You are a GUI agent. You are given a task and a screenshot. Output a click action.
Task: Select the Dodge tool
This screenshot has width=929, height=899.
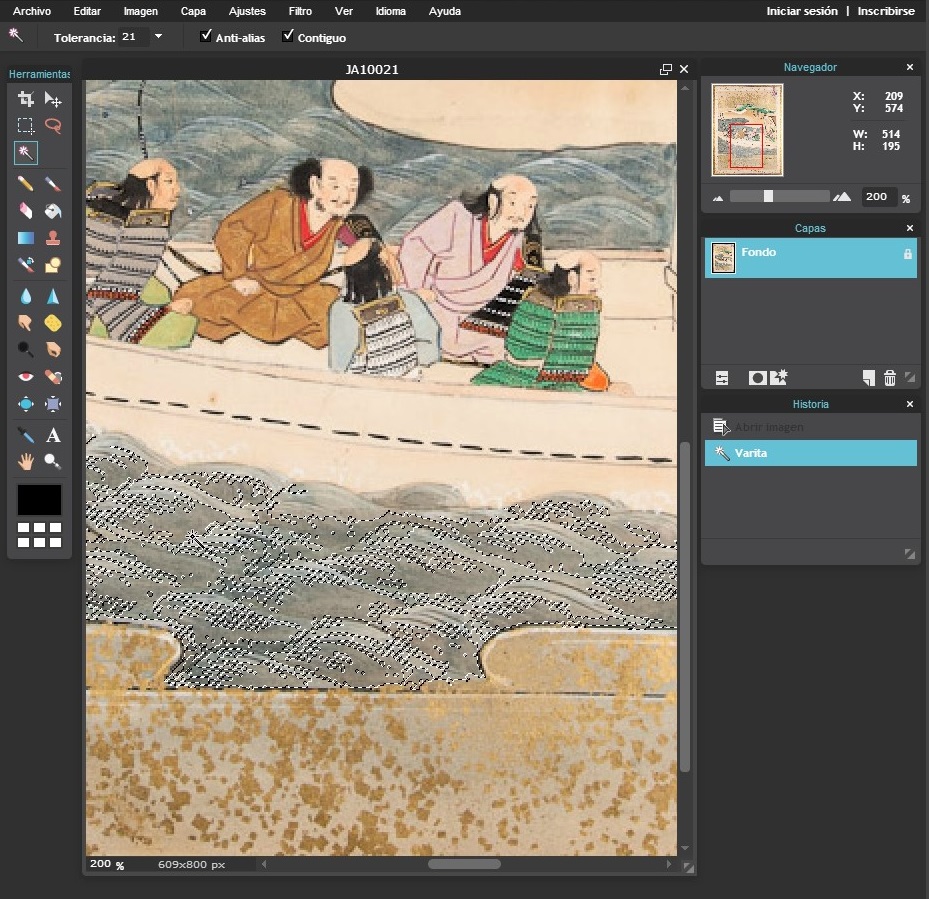[x=25, y=349]
